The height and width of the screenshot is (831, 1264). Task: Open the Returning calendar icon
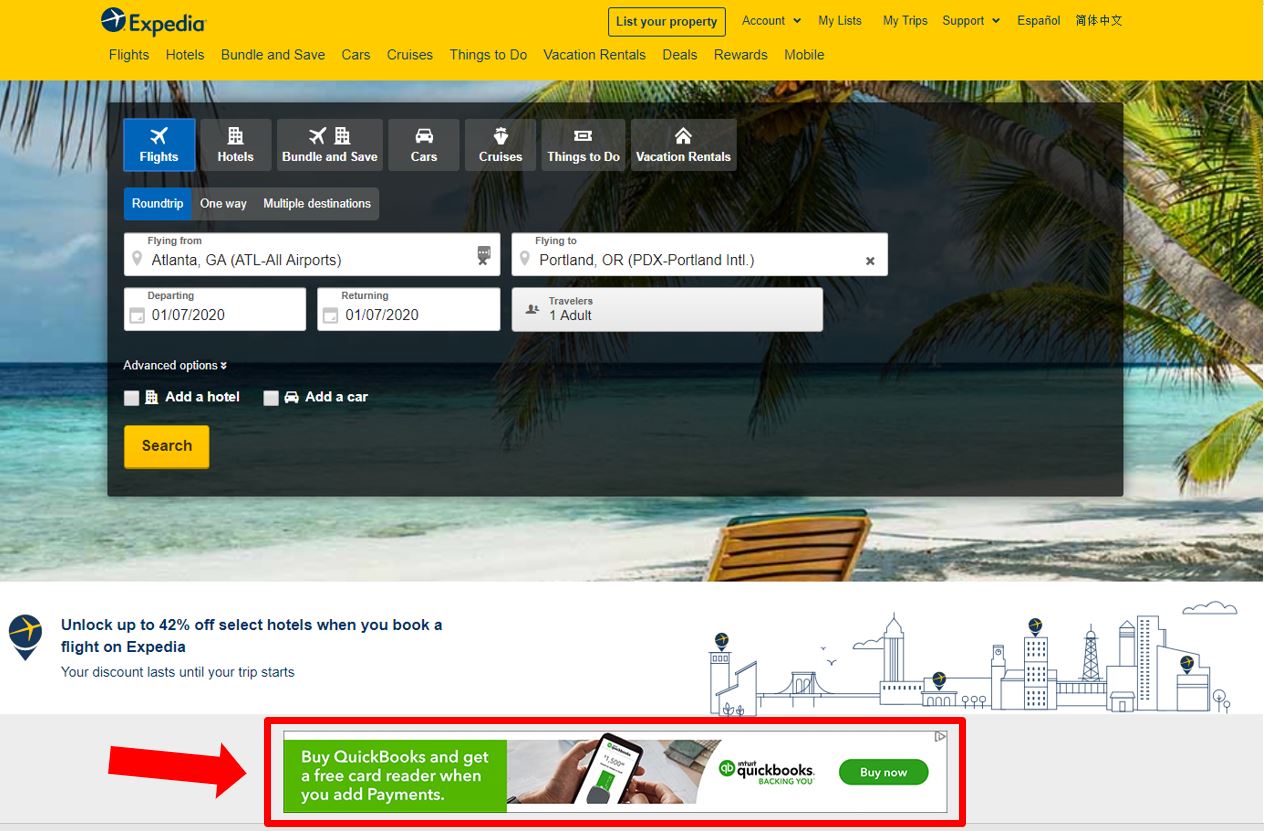coord(330,316)
